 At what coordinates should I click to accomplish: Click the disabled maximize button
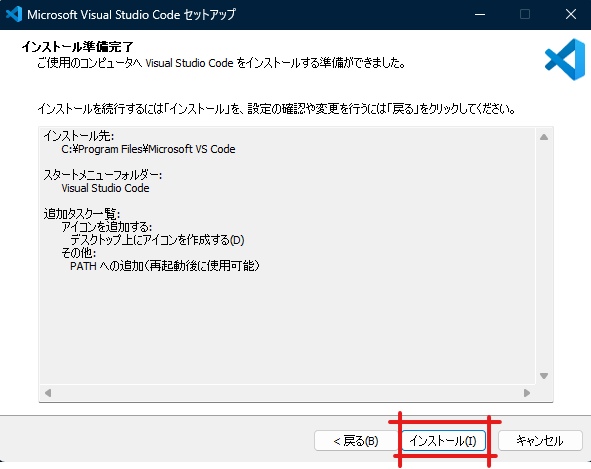point(525,14)
